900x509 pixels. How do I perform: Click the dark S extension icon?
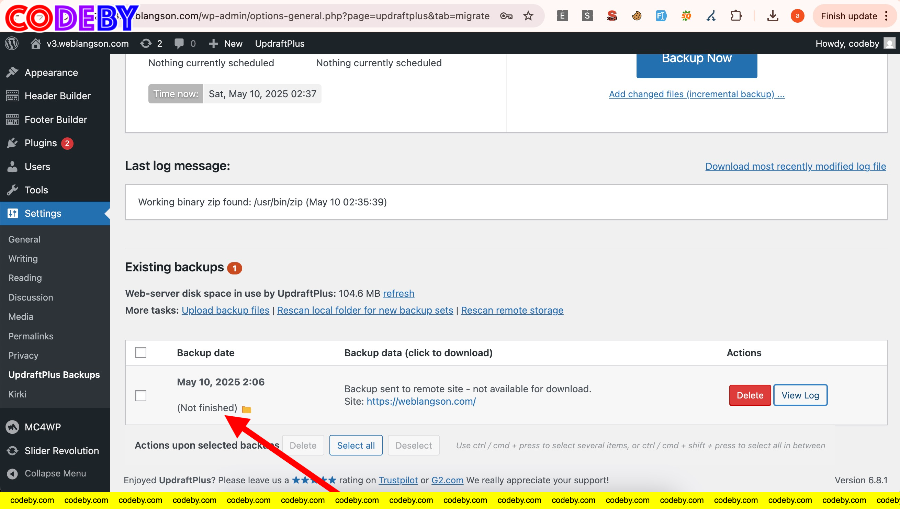587,16
